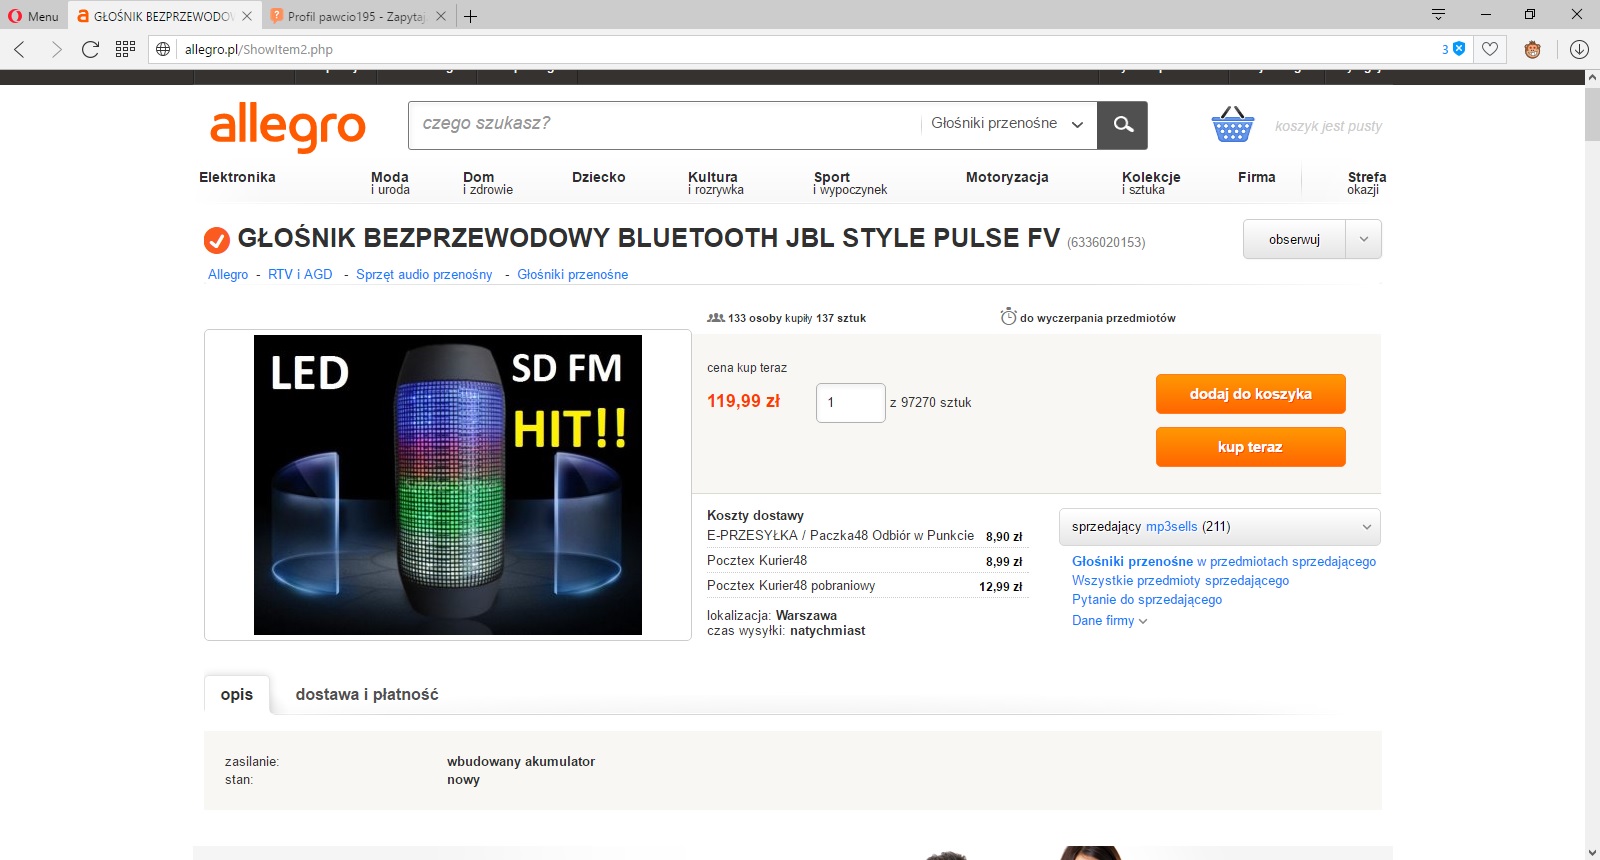The width and height of the screenshot is (1600, 860).
Task: Expand Głośniki przenośne category dropdown
Action: (x=1007, y=124)
